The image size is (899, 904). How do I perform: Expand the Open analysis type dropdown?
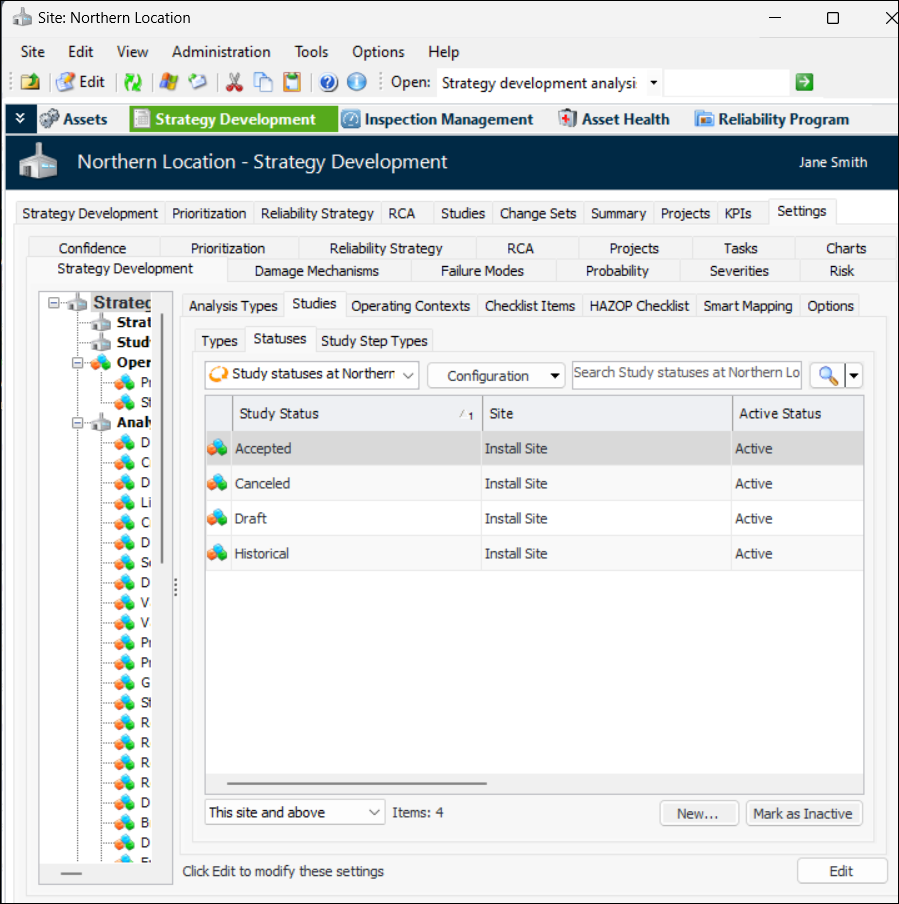(653, 83)
